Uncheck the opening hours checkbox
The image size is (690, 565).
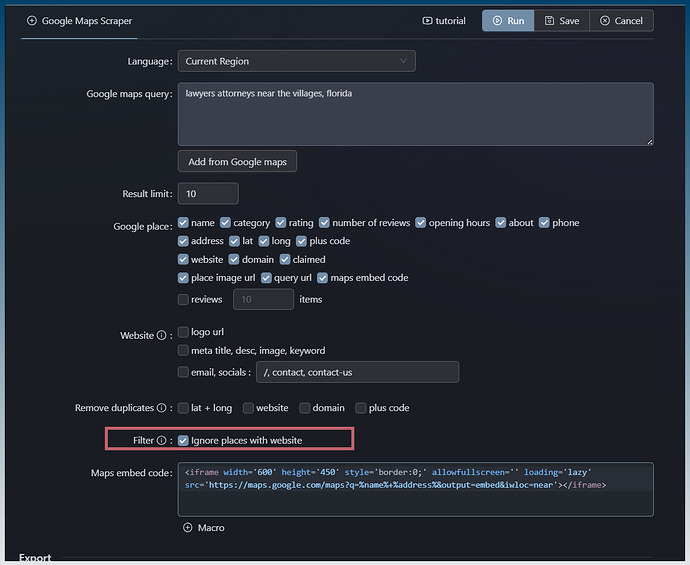point(421,223)
